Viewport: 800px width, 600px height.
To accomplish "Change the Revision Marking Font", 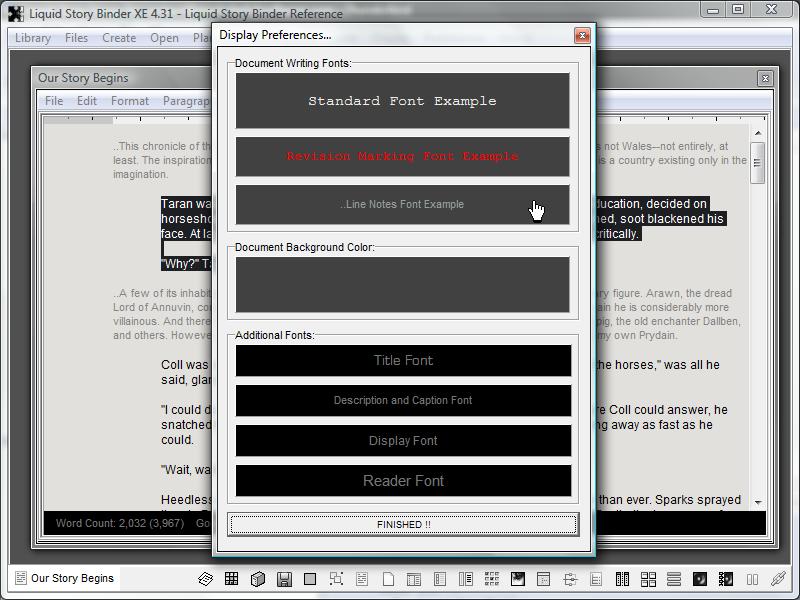I will point(402,157).
